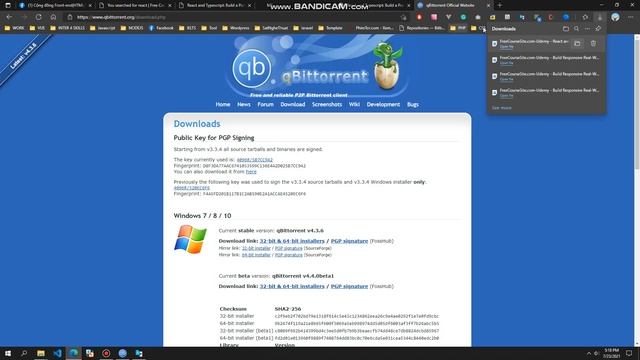This screenshot has height=360, width=640.
Task: Open more options in Downloads panel header
Action: pos(587,29)
